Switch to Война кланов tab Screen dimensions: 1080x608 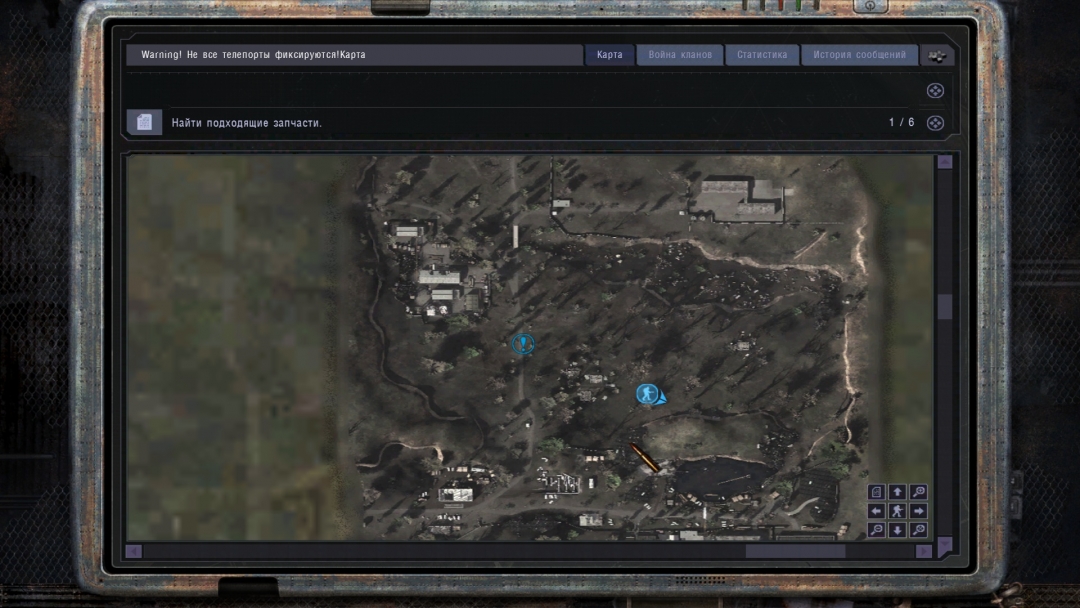point(680,54)
